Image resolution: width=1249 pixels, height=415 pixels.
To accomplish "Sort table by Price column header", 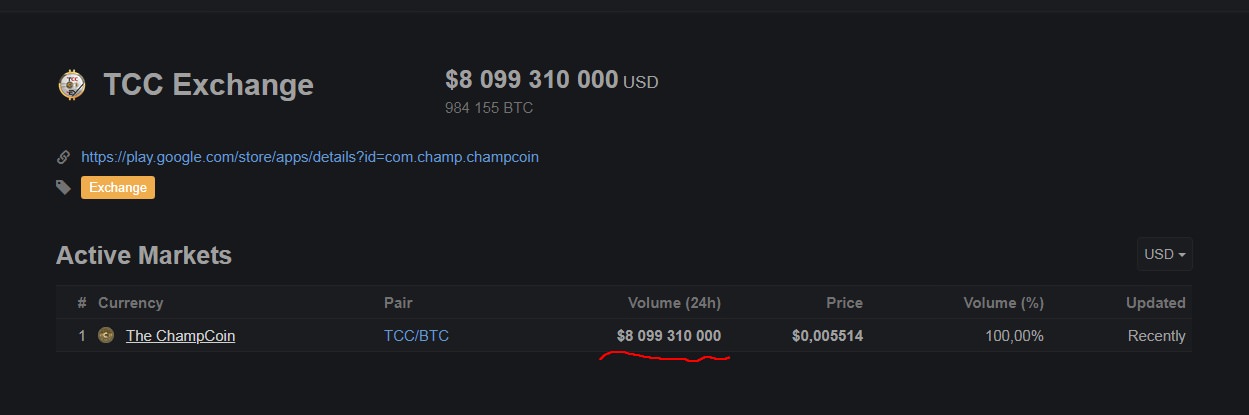I will (844, 303).
